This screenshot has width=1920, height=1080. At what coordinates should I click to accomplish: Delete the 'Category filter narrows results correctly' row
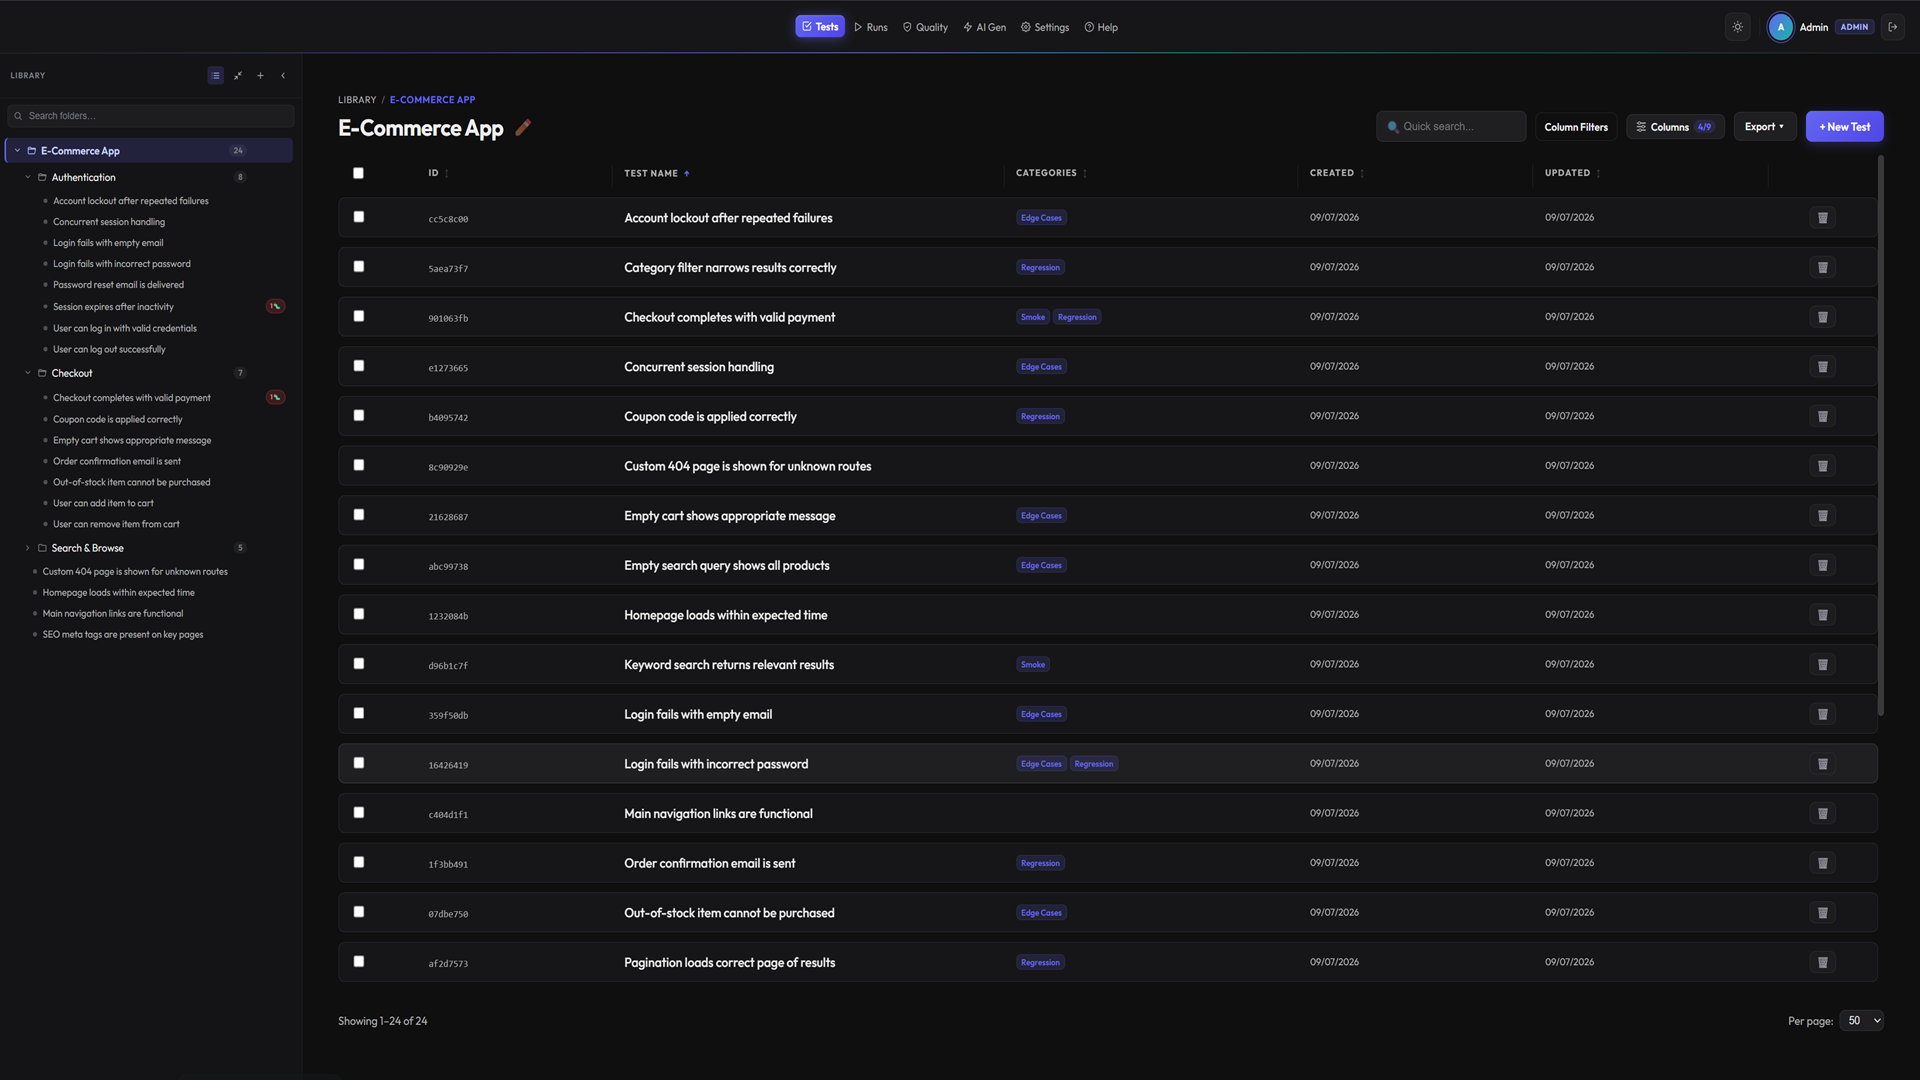(1822, 267)
